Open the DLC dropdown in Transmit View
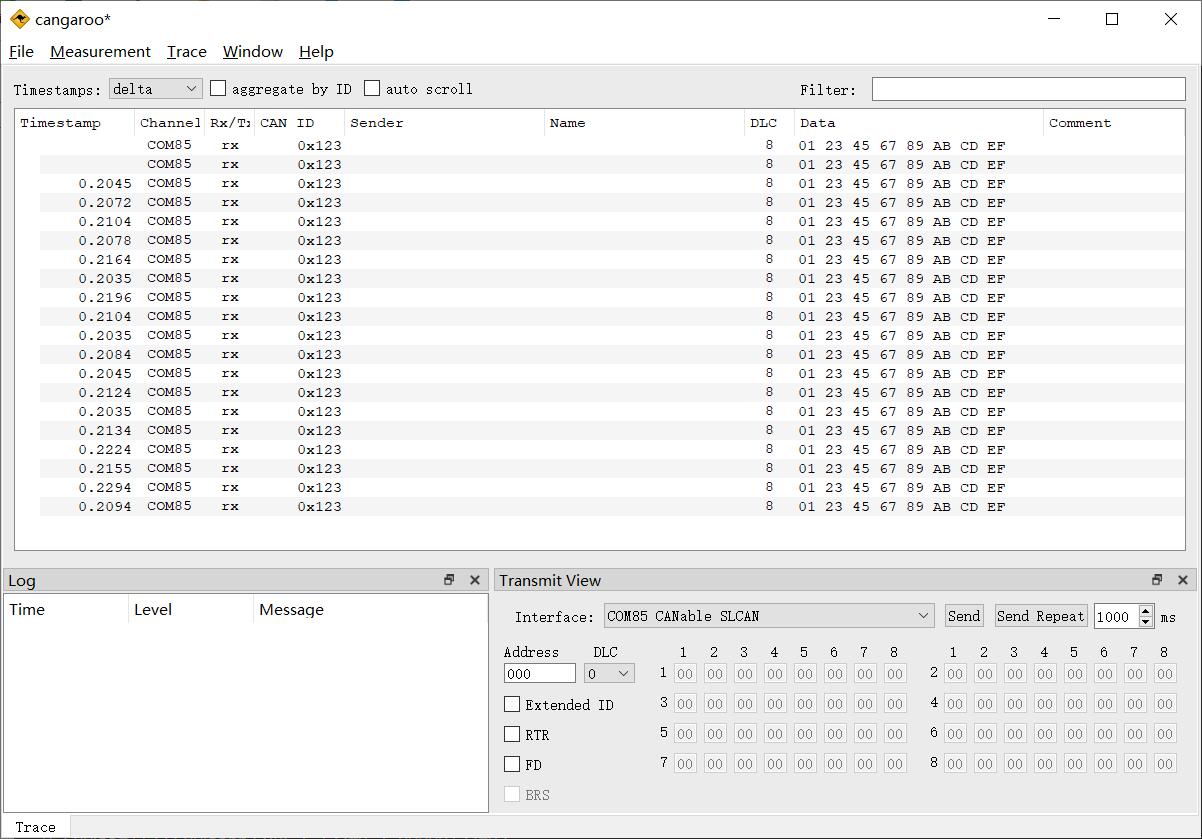 609,674
